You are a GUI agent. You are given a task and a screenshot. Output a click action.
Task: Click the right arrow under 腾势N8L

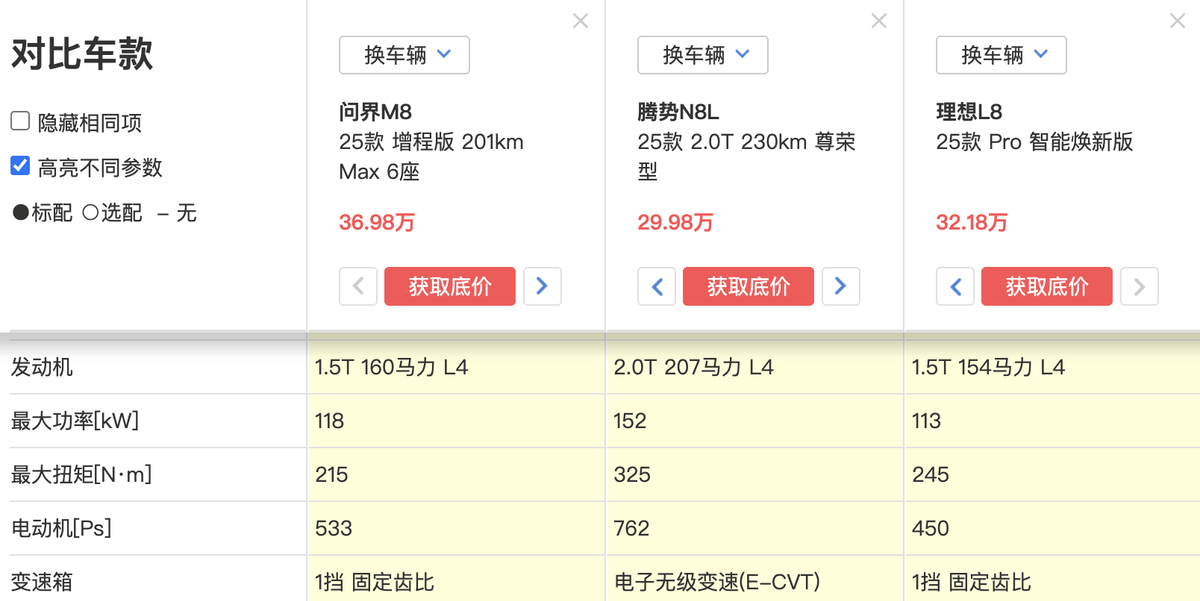coord(841,286)
